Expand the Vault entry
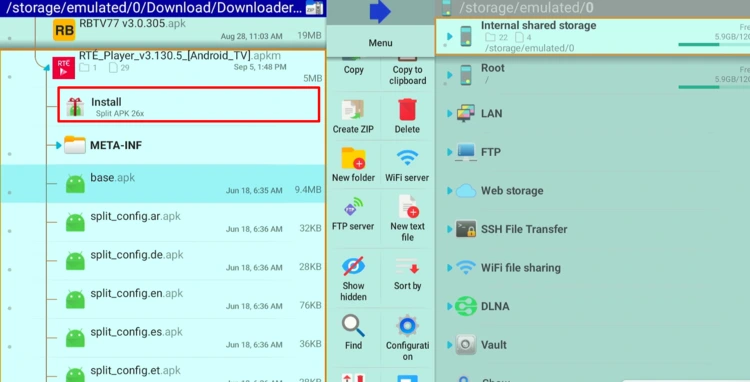The image size is (750, 382). point(449,345)
